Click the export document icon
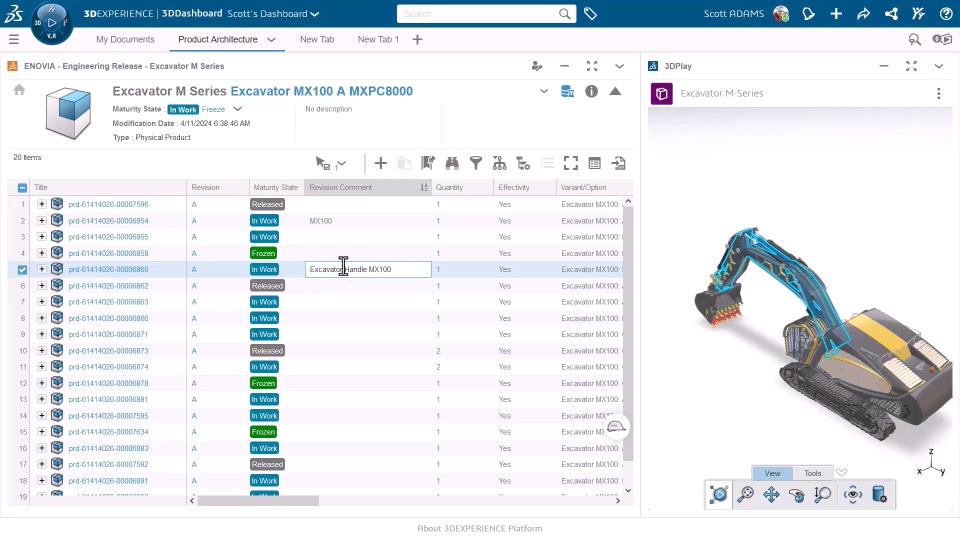Viewport: 960px width, 540px height. (618, 163)
